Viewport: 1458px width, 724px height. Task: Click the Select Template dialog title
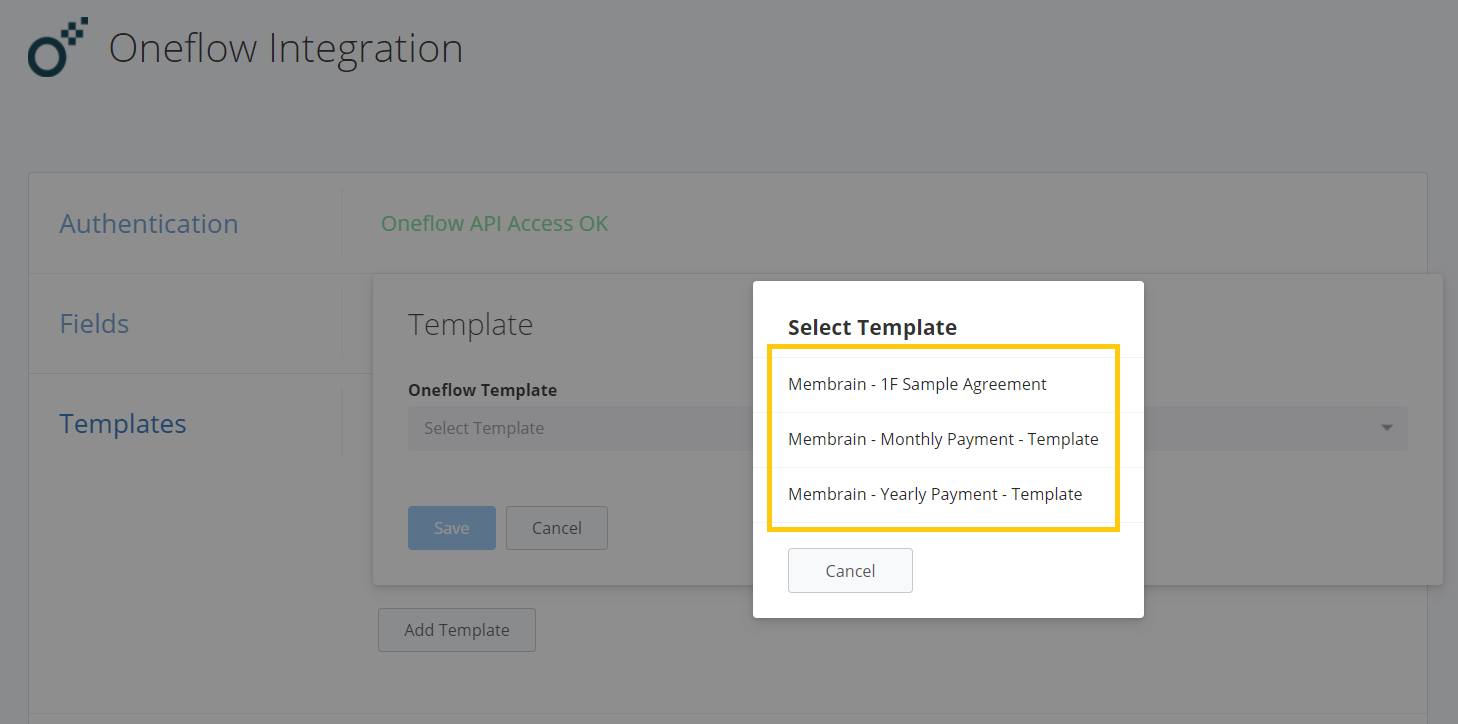871,327
